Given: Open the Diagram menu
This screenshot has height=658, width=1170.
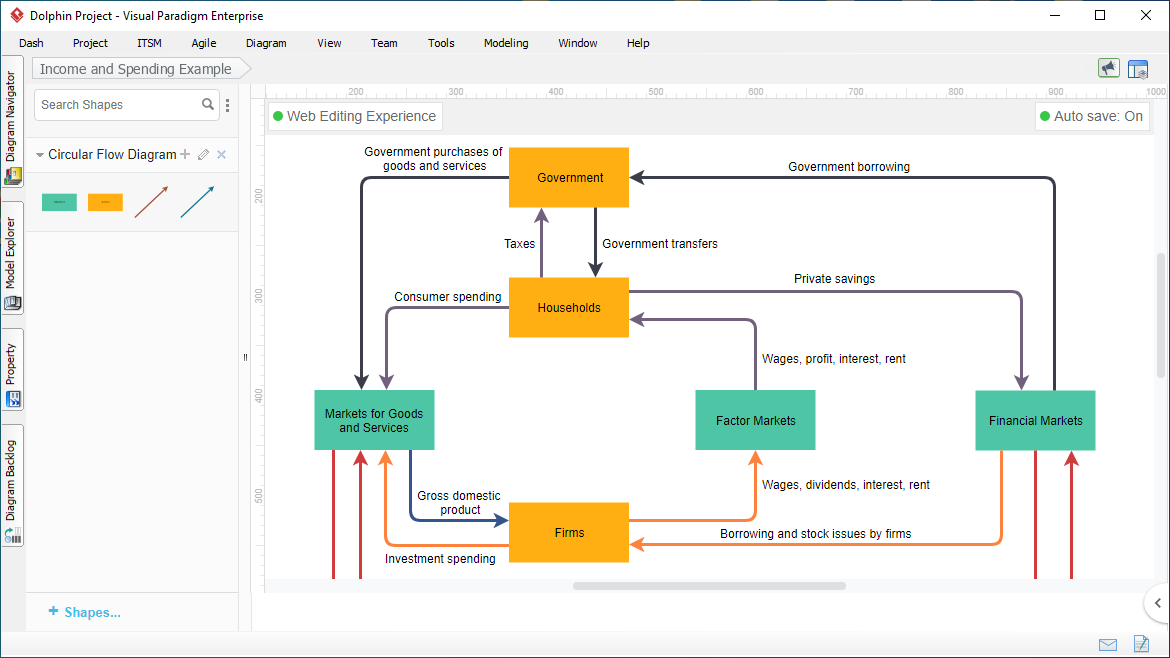Looking at the screenshot, I should [266, 43].
